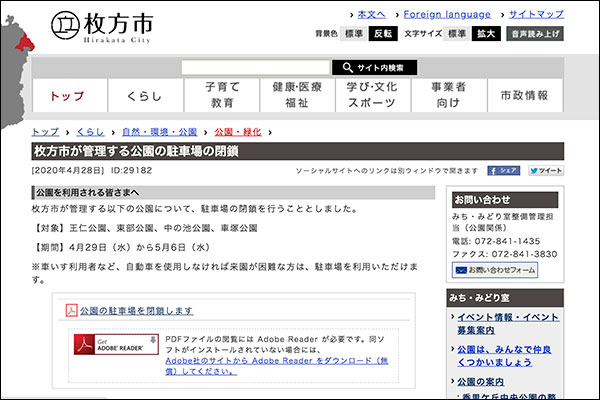Click the Hirakata City logo

click(x=100, y=23)
